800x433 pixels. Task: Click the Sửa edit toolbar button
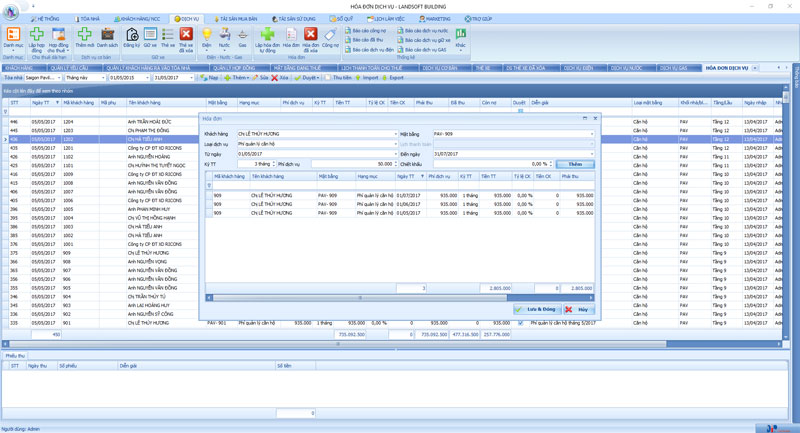260,78
